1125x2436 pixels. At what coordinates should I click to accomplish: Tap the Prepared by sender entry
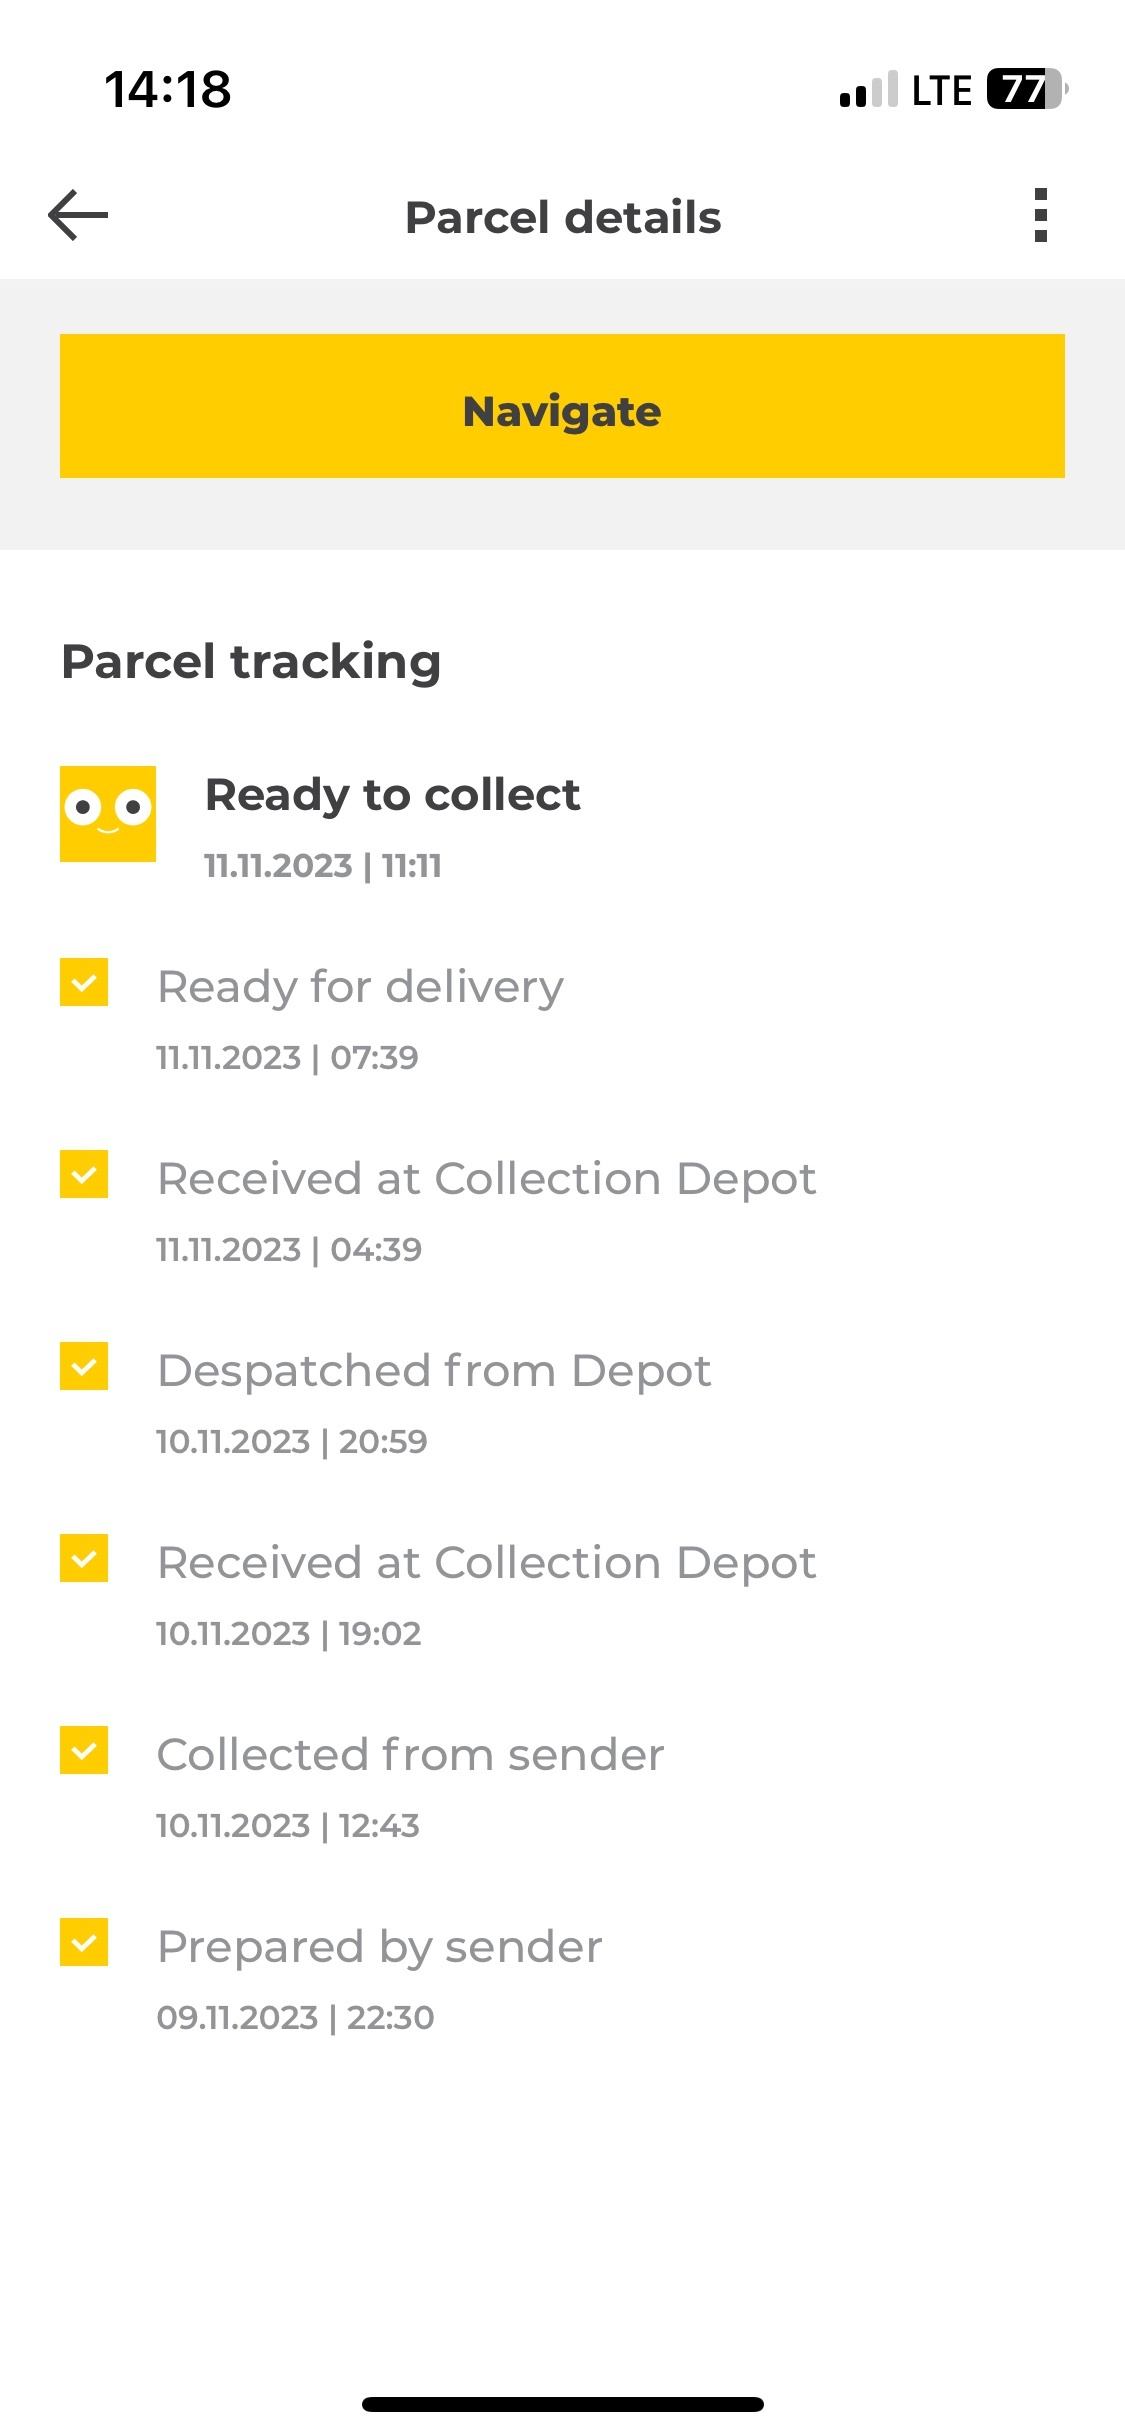point(380,1948)
